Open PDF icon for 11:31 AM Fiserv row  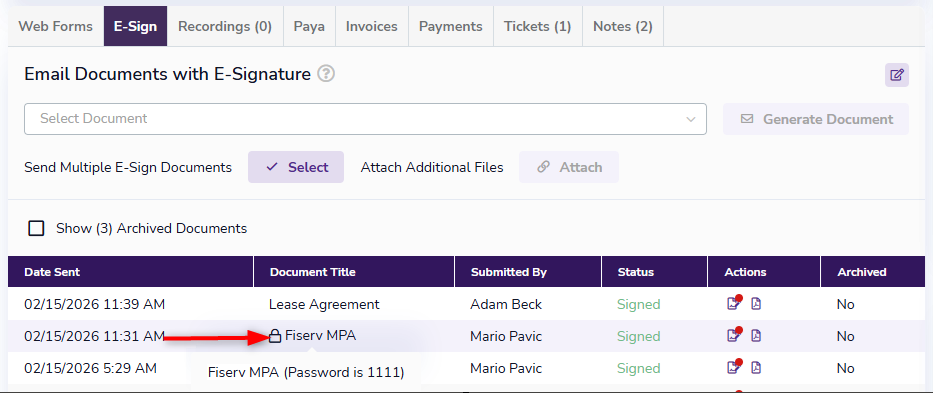(x=756, y=336)
